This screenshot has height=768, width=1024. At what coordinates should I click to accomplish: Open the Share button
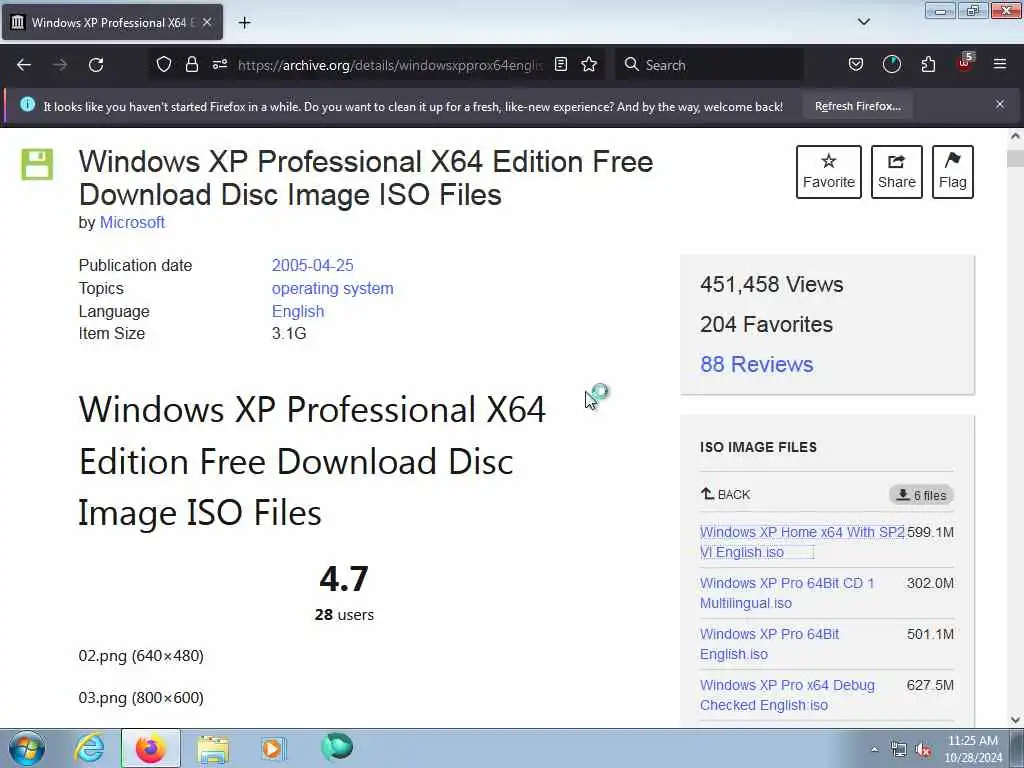[897, 172]
